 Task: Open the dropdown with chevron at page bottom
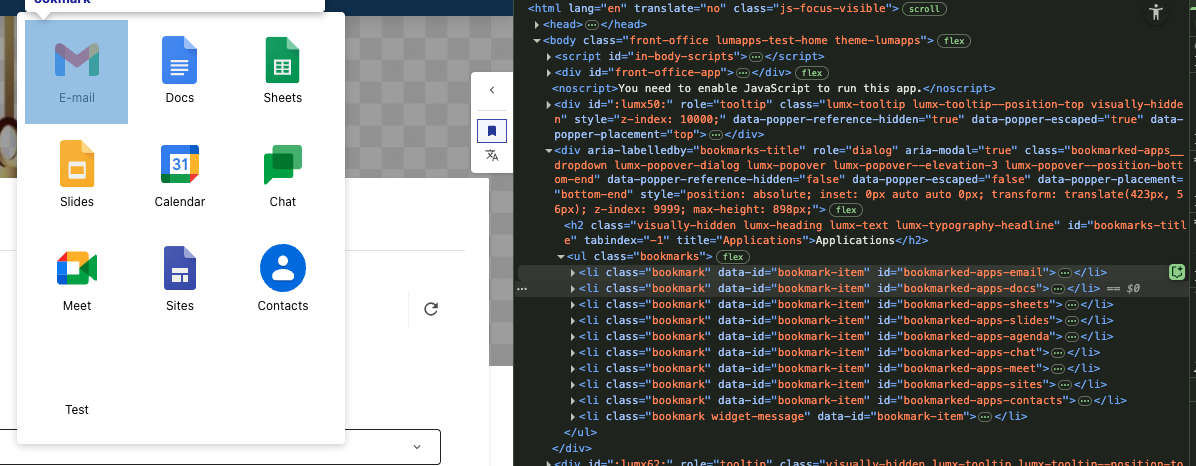(416, 447)
